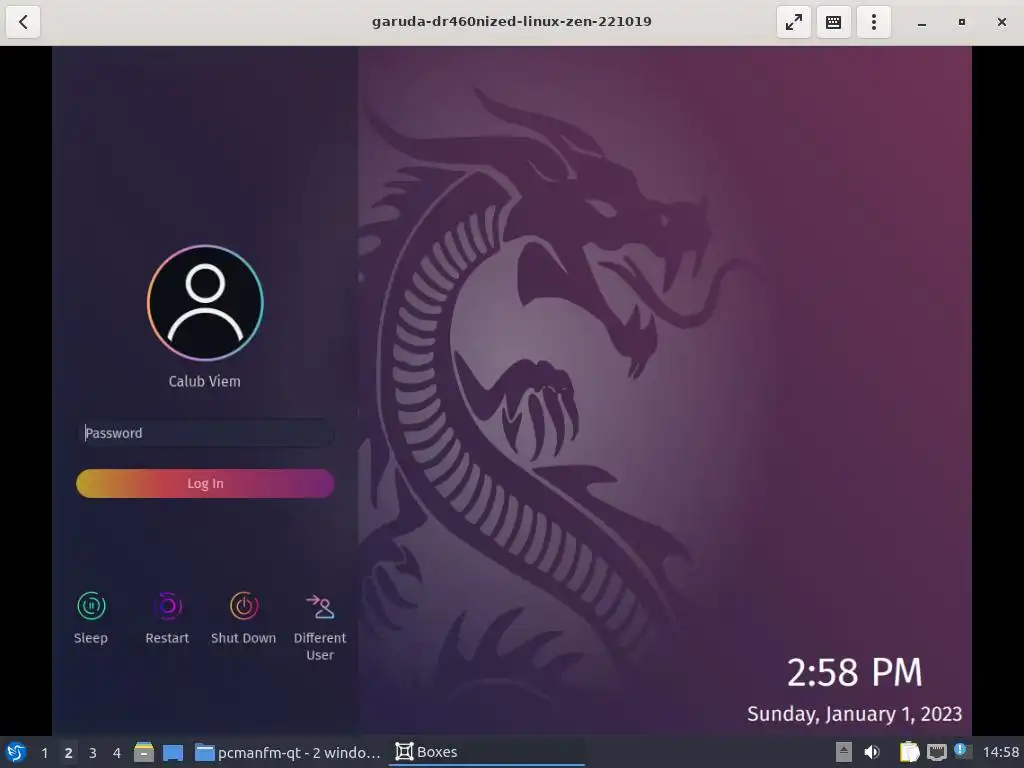Screen dimensions: 1024x768
Task: Click the eject removable media tray icon
Action: click(844, 752)
